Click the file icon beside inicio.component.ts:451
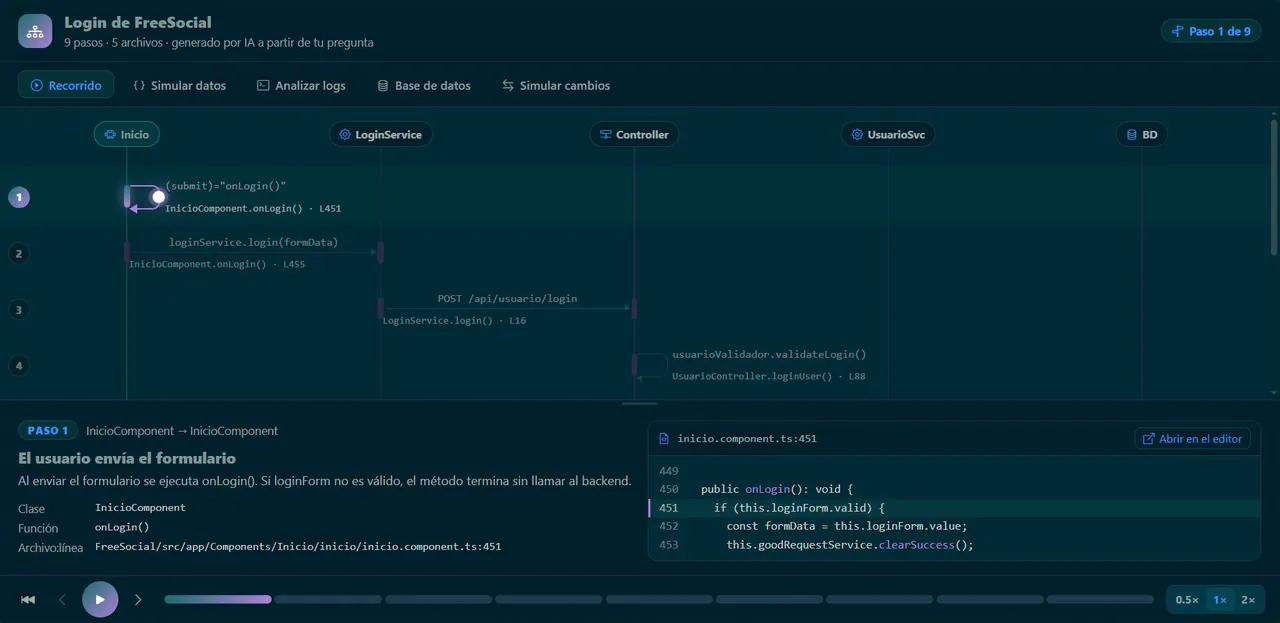 point(665,438)
